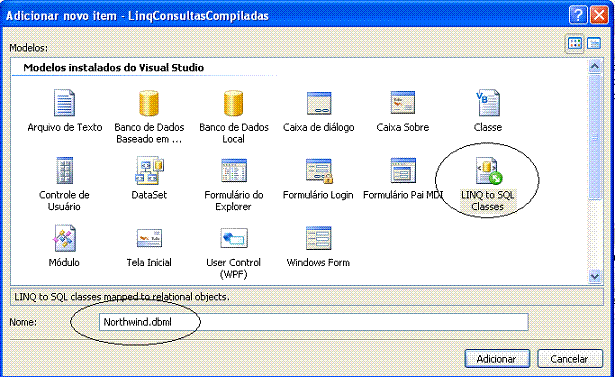This screenshot has width=615, height=377.
Task: Click the Modelos: label
Action: (x=29, y=48)
